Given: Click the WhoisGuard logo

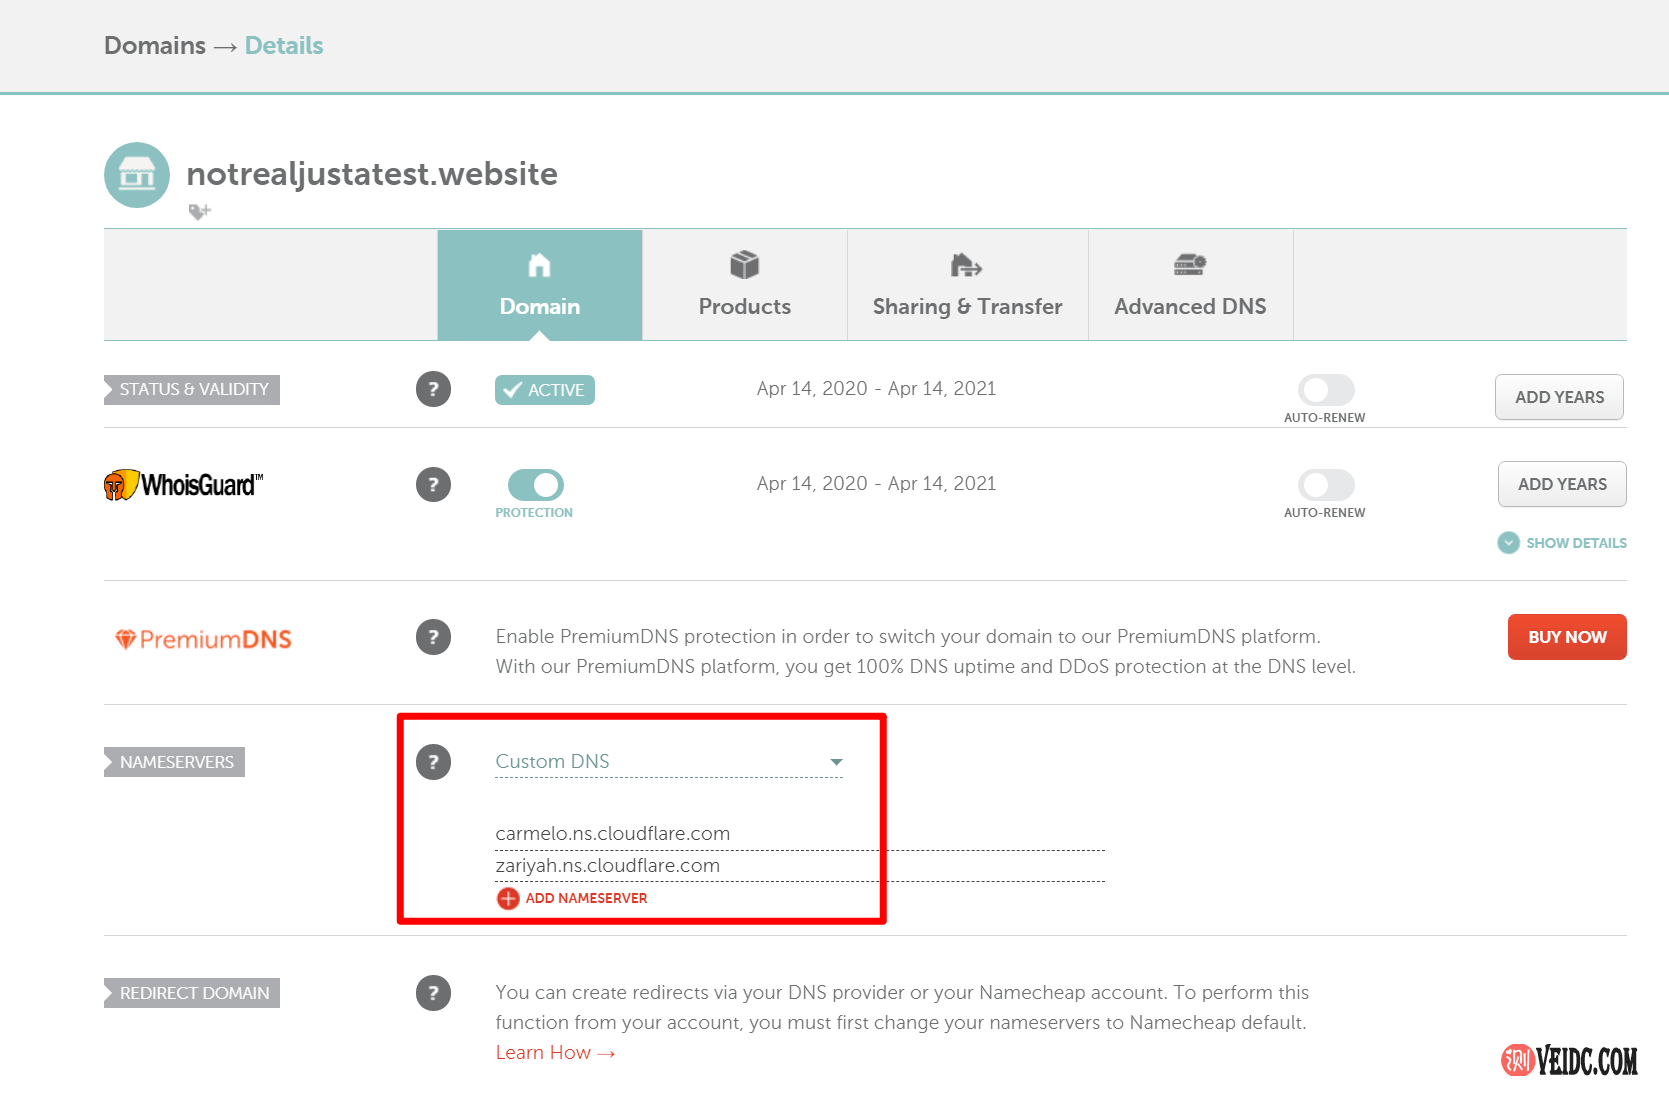Looking at the screenshot, I should (184, 485).
